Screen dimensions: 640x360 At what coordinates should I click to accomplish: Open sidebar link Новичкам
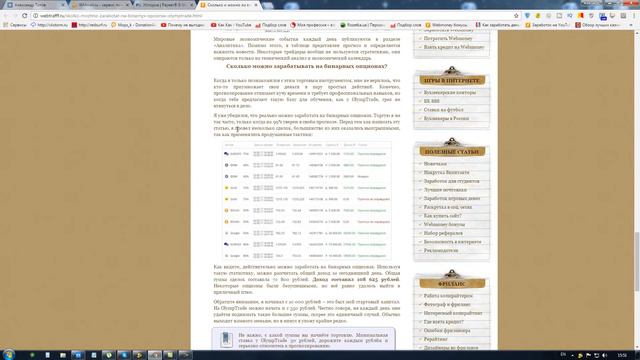[435, 164]
